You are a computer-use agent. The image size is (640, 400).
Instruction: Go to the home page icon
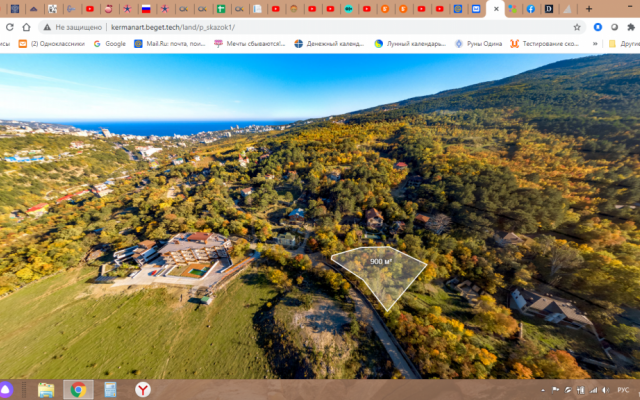(27, 27)
